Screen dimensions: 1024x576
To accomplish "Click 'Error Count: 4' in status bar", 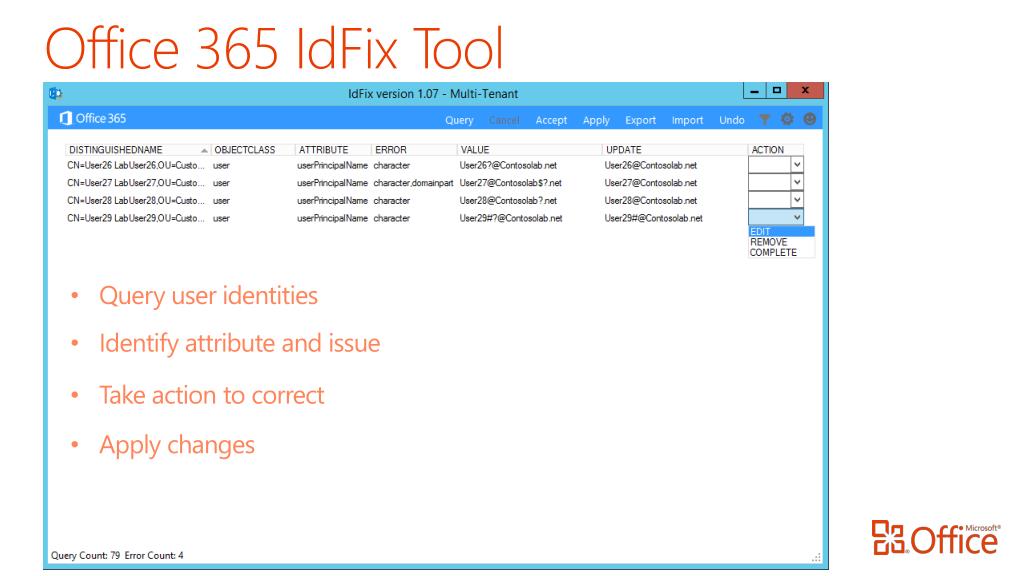I will coord(154,555).
